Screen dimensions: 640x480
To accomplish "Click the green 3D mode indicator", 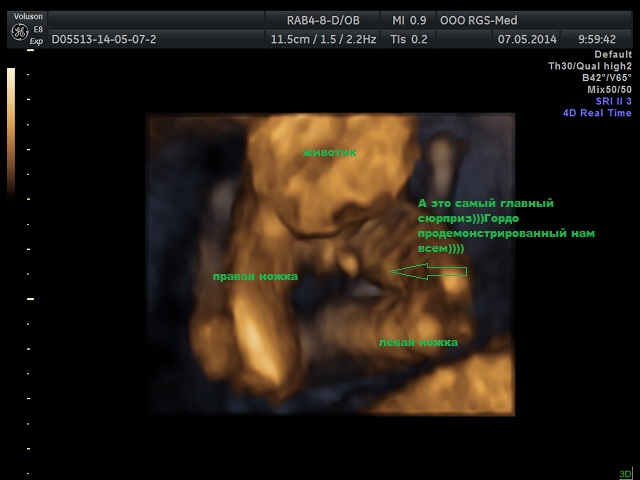I will click(625, 473).
